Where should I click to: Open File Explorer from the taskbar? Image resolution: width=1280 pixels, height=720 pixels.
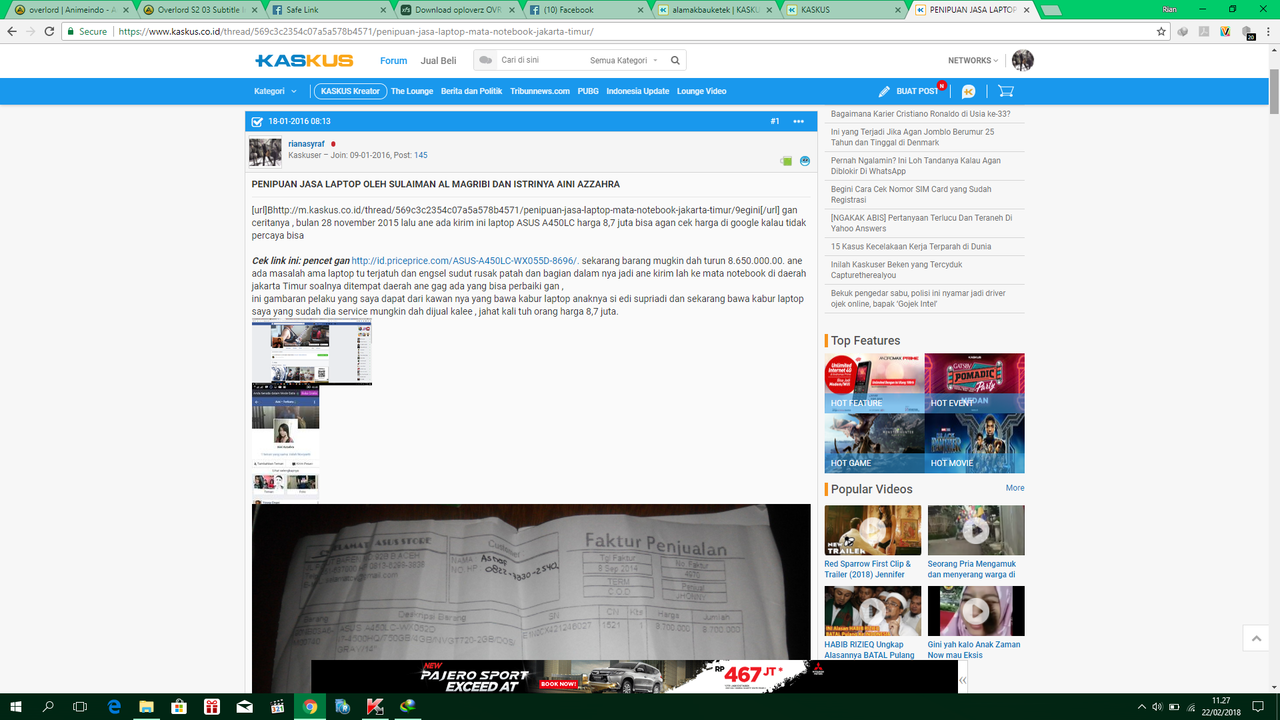point(147,706)
